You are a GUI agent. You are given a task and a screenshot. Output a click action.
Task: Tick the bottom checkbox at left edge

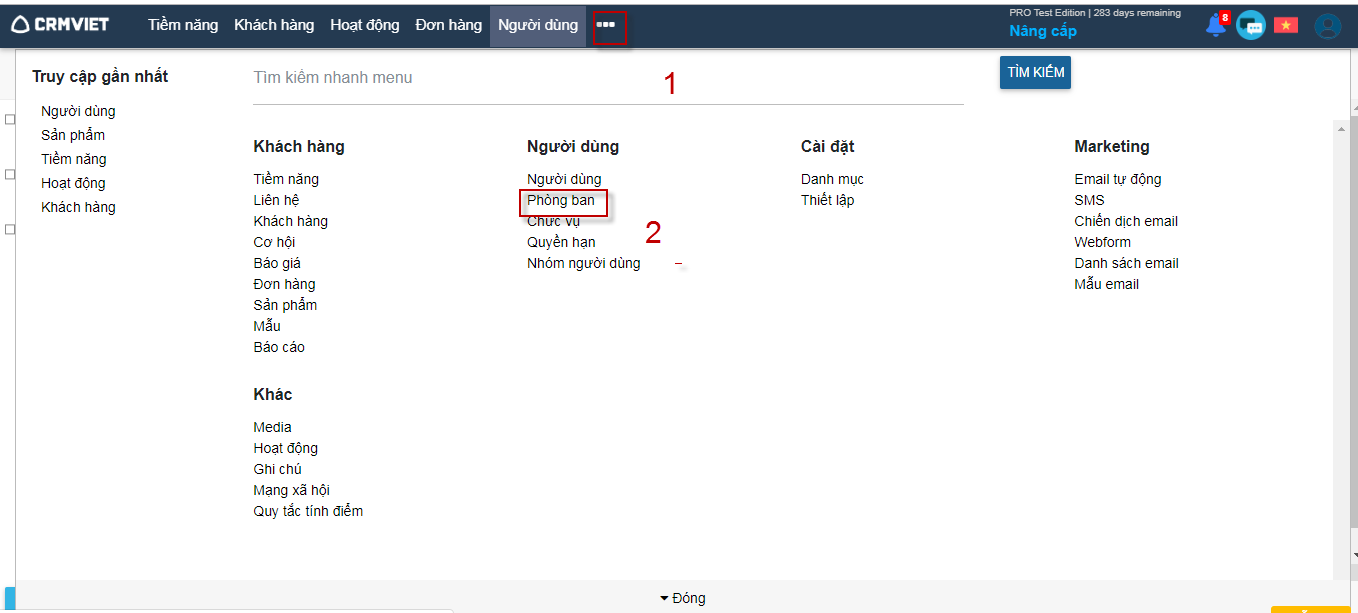point(9,229)
